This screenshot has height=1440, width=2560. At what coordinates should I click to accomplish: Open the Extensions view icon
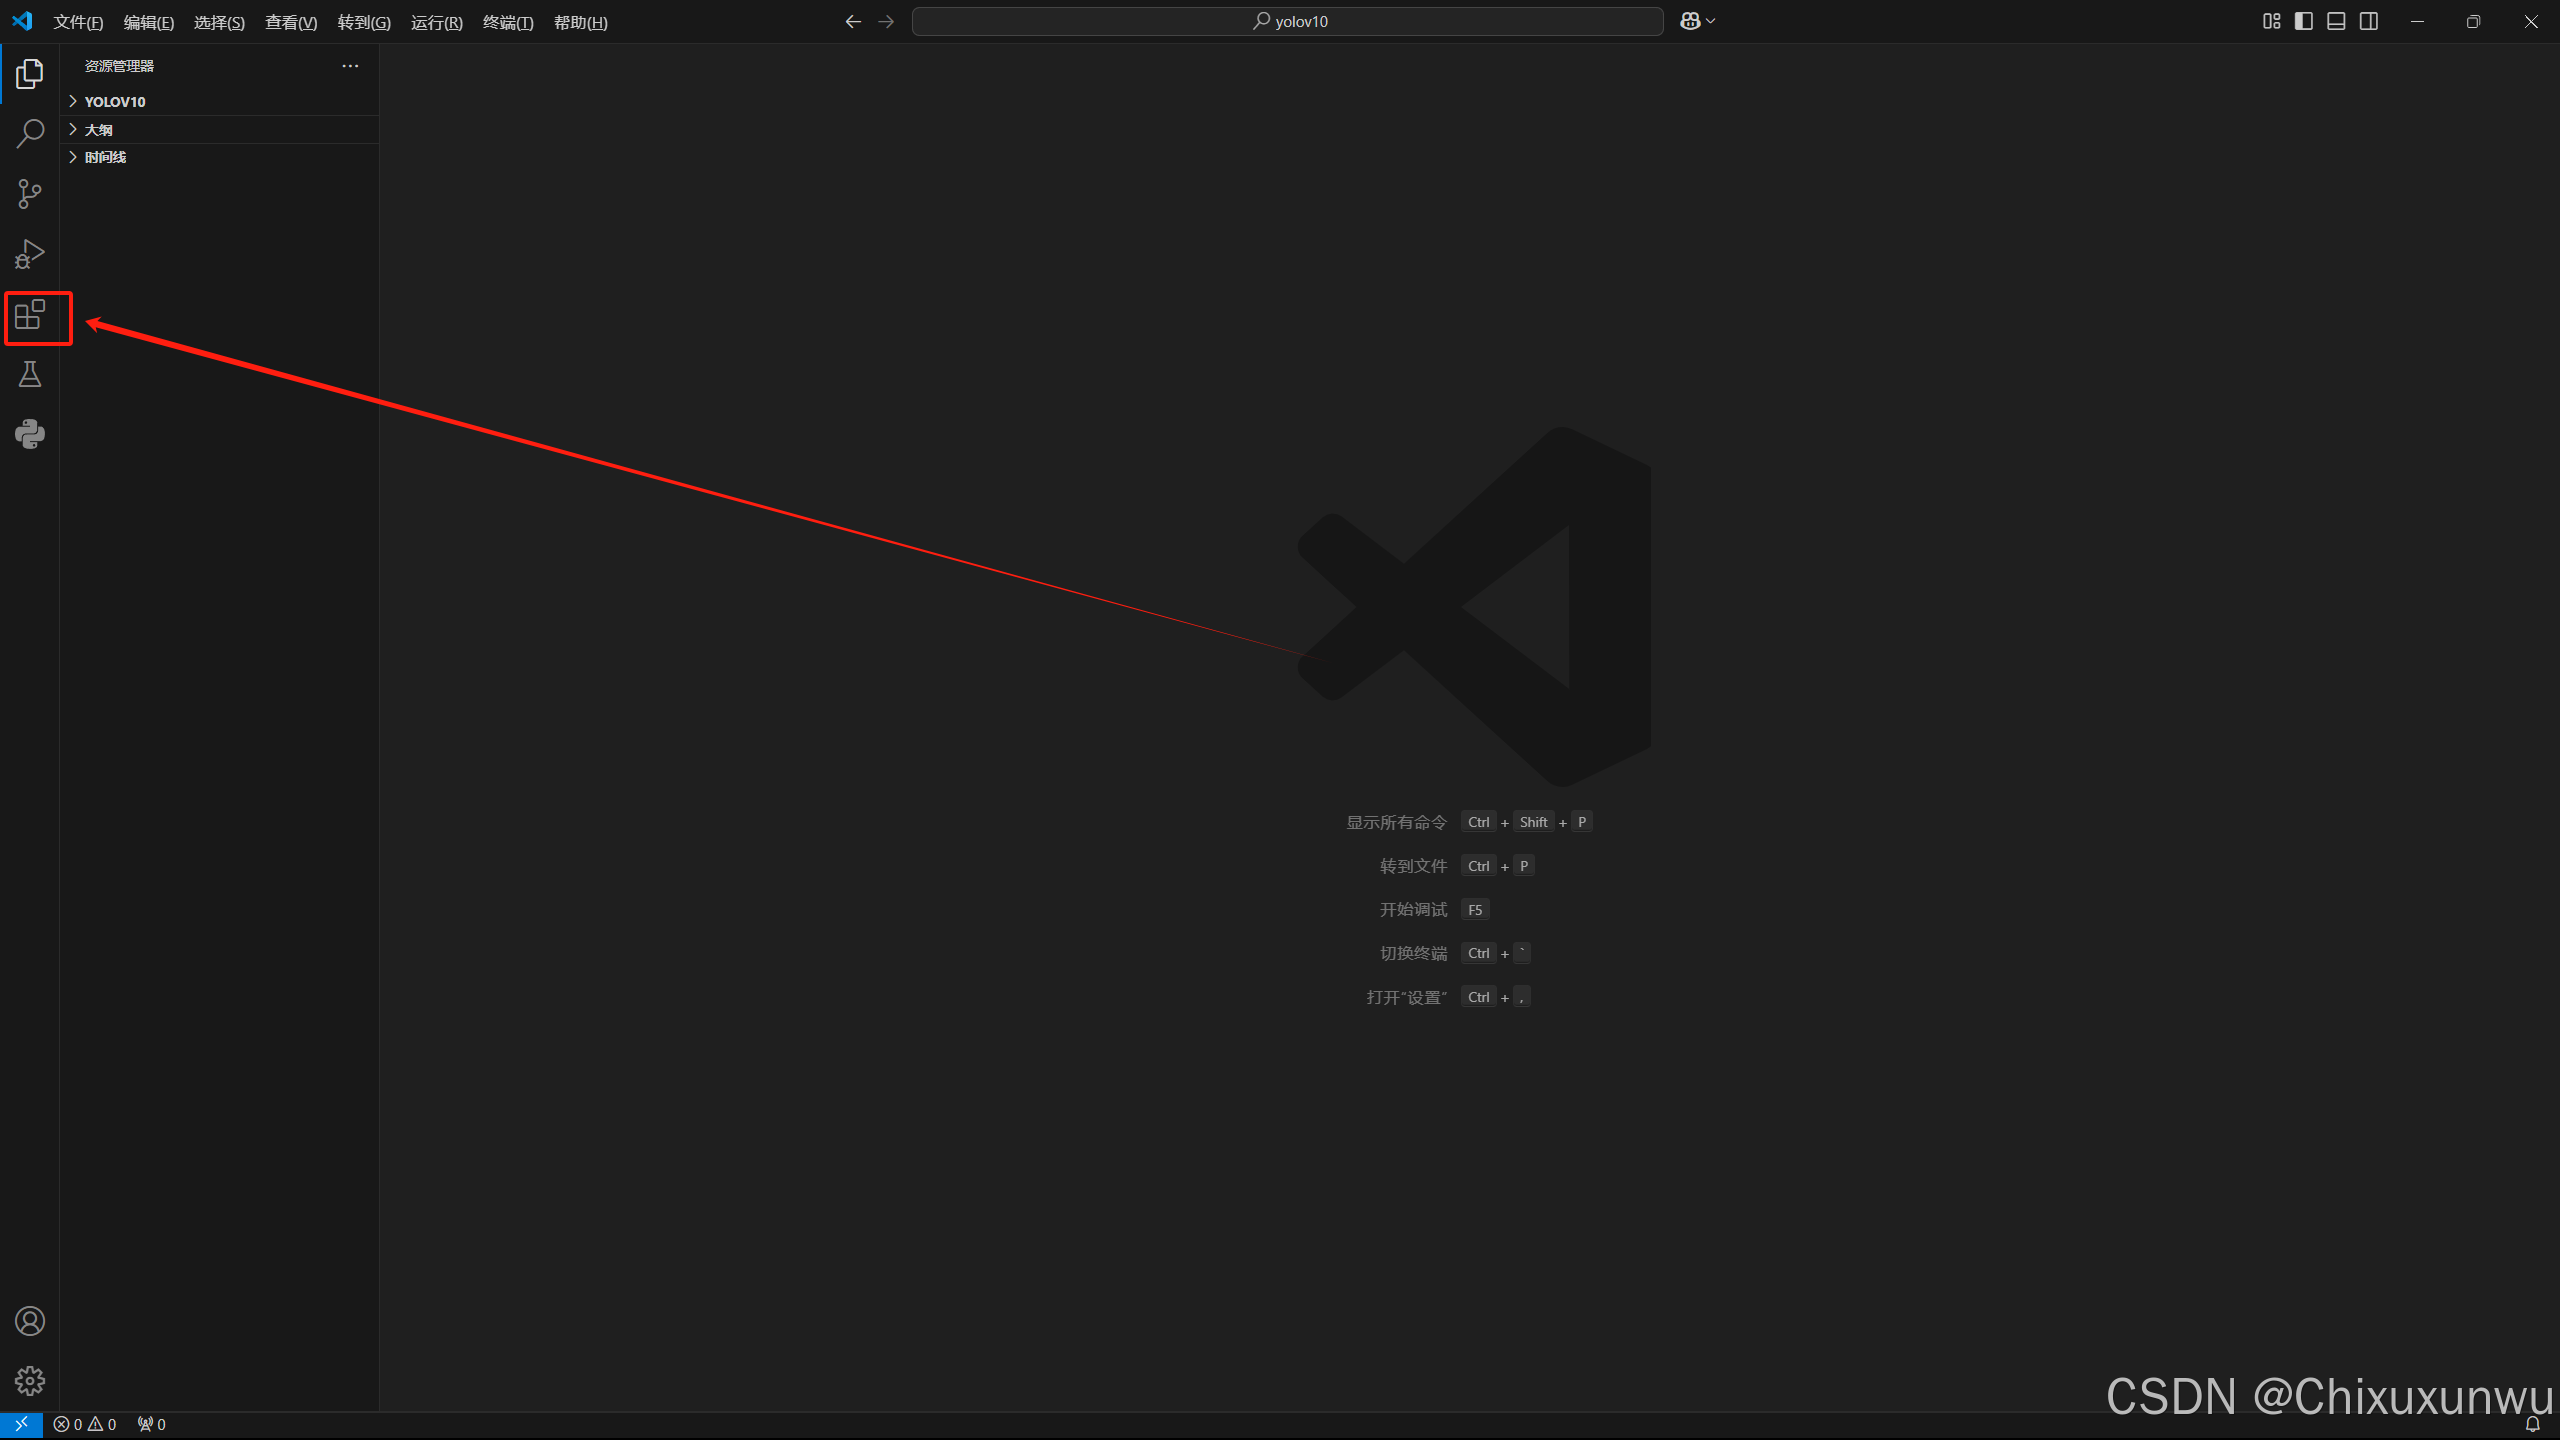tap(30, 316)
